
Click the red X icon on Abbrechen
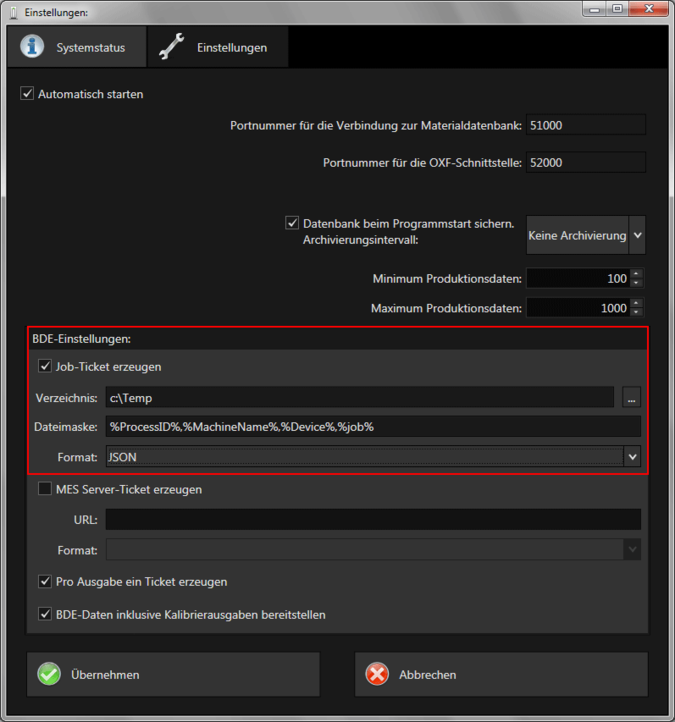click(x=377, y=675)
